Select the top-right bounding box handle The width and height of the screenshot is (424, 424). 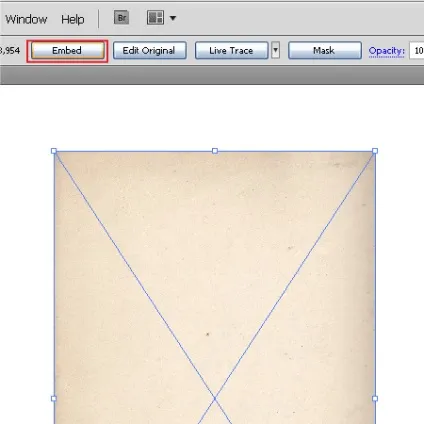[x=375, y=151]
